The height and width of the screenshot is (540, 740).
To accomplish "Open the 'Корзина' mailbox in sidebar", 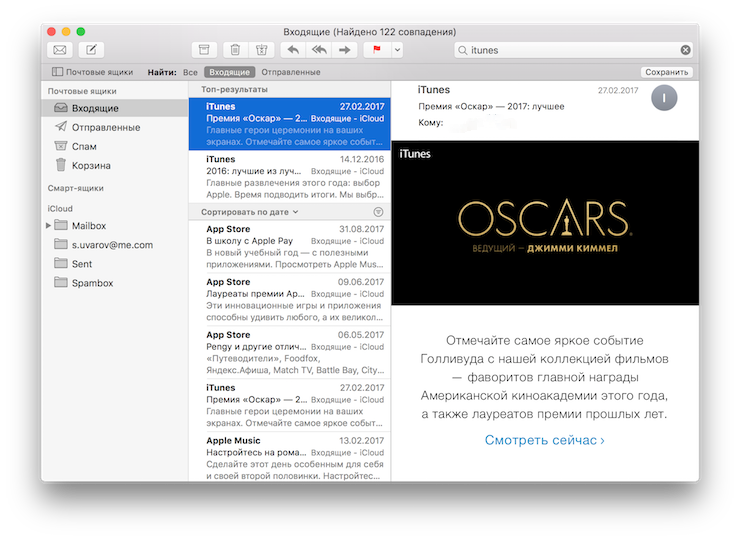I will pyautogui.click(x=90, y=165).
